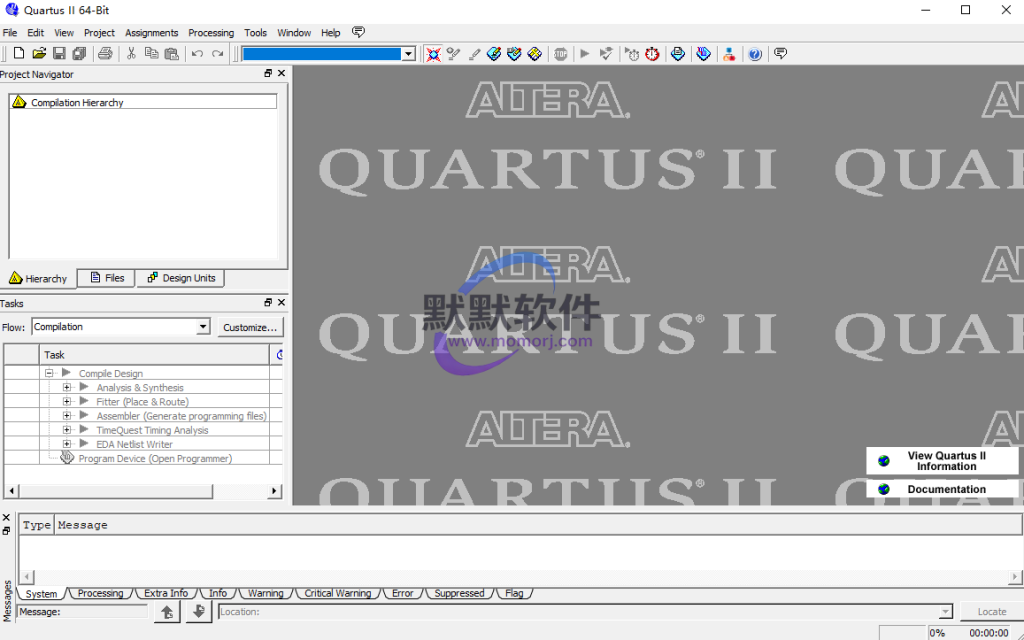The image size is (1024, 640).
Task: Click the Customize... button
Action: (250, 327)
